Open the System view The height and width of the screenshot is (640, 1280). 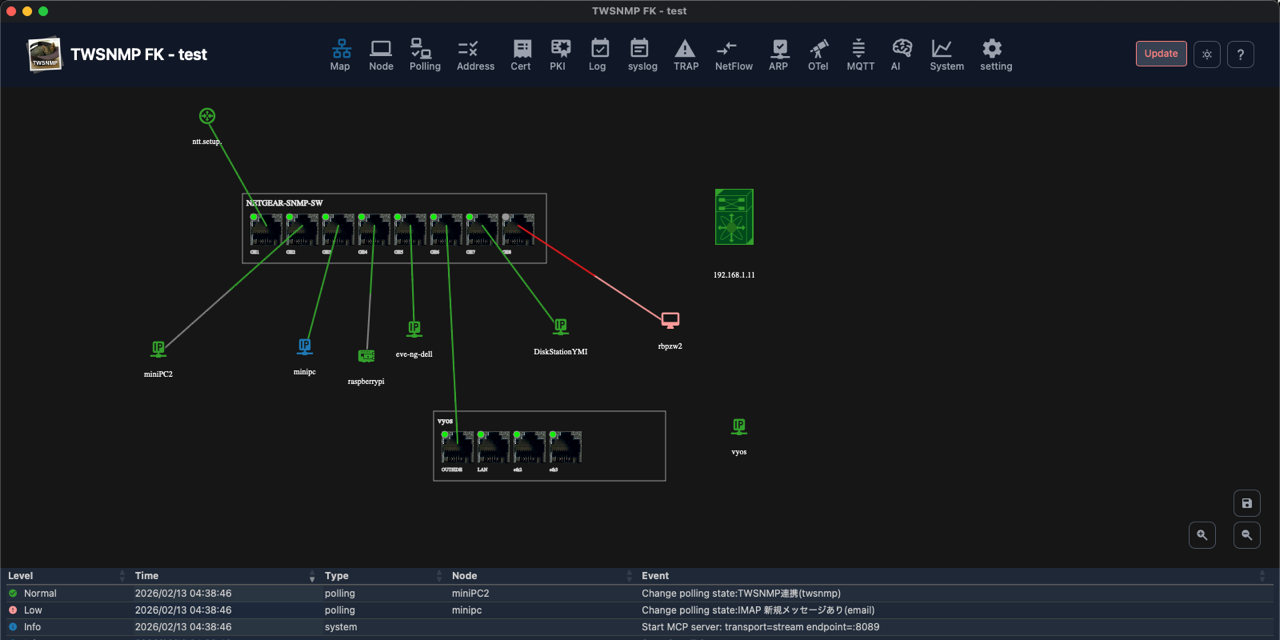coord(945,54)
